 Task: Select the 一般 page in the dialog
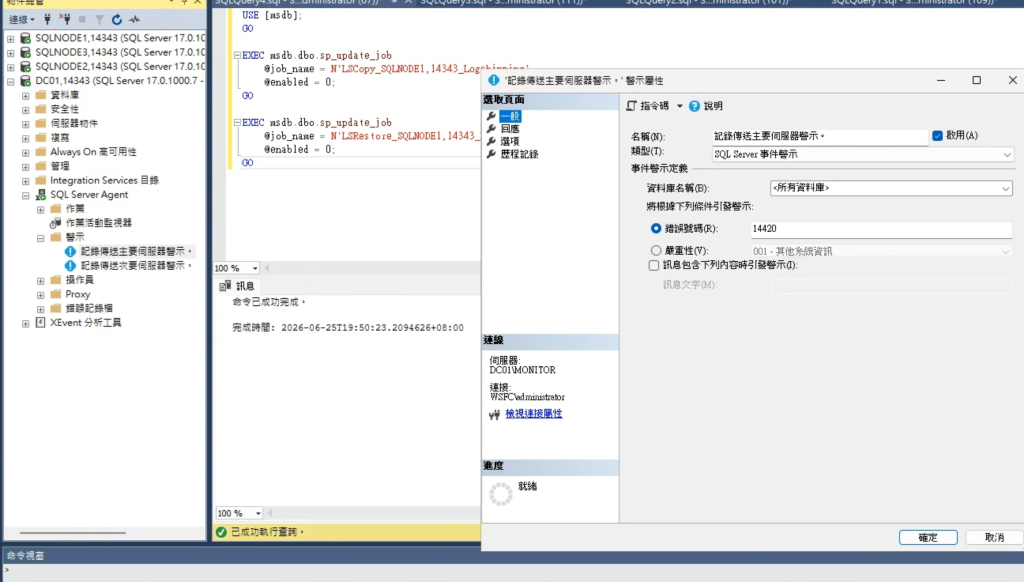(510, 116)
